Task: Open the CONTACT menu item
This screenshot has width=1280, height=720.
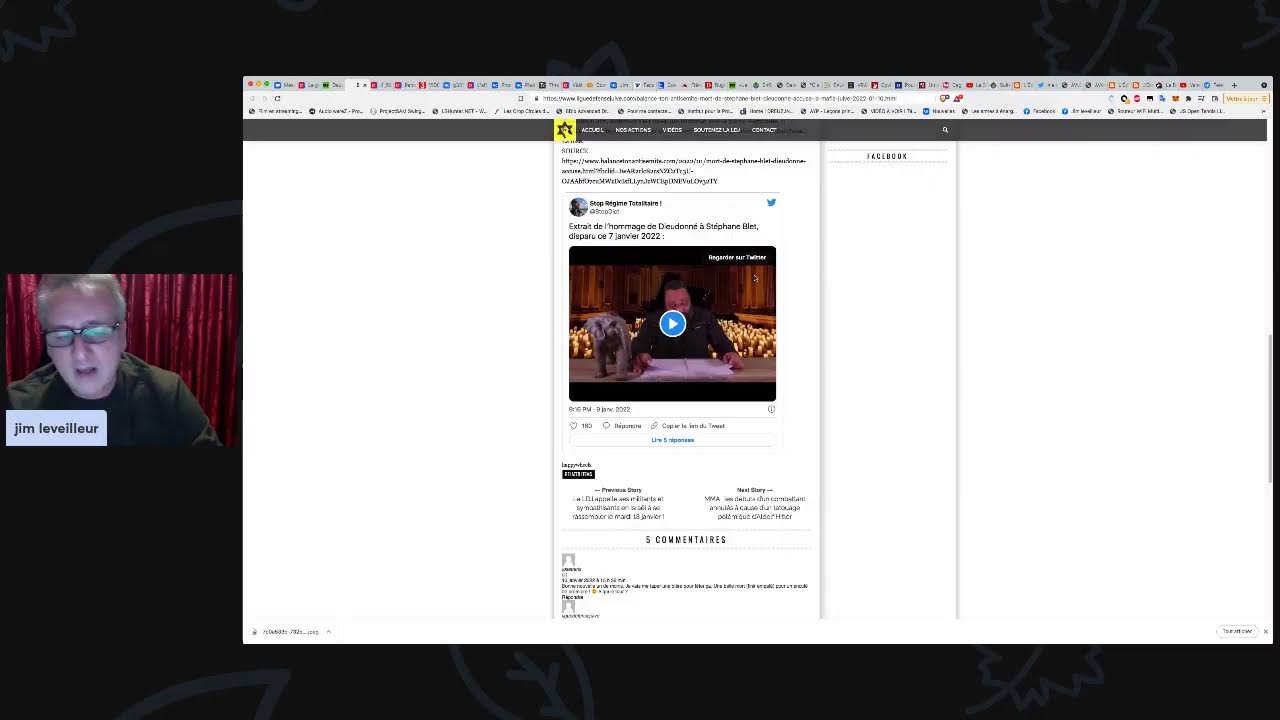Action: coord(764,130)
